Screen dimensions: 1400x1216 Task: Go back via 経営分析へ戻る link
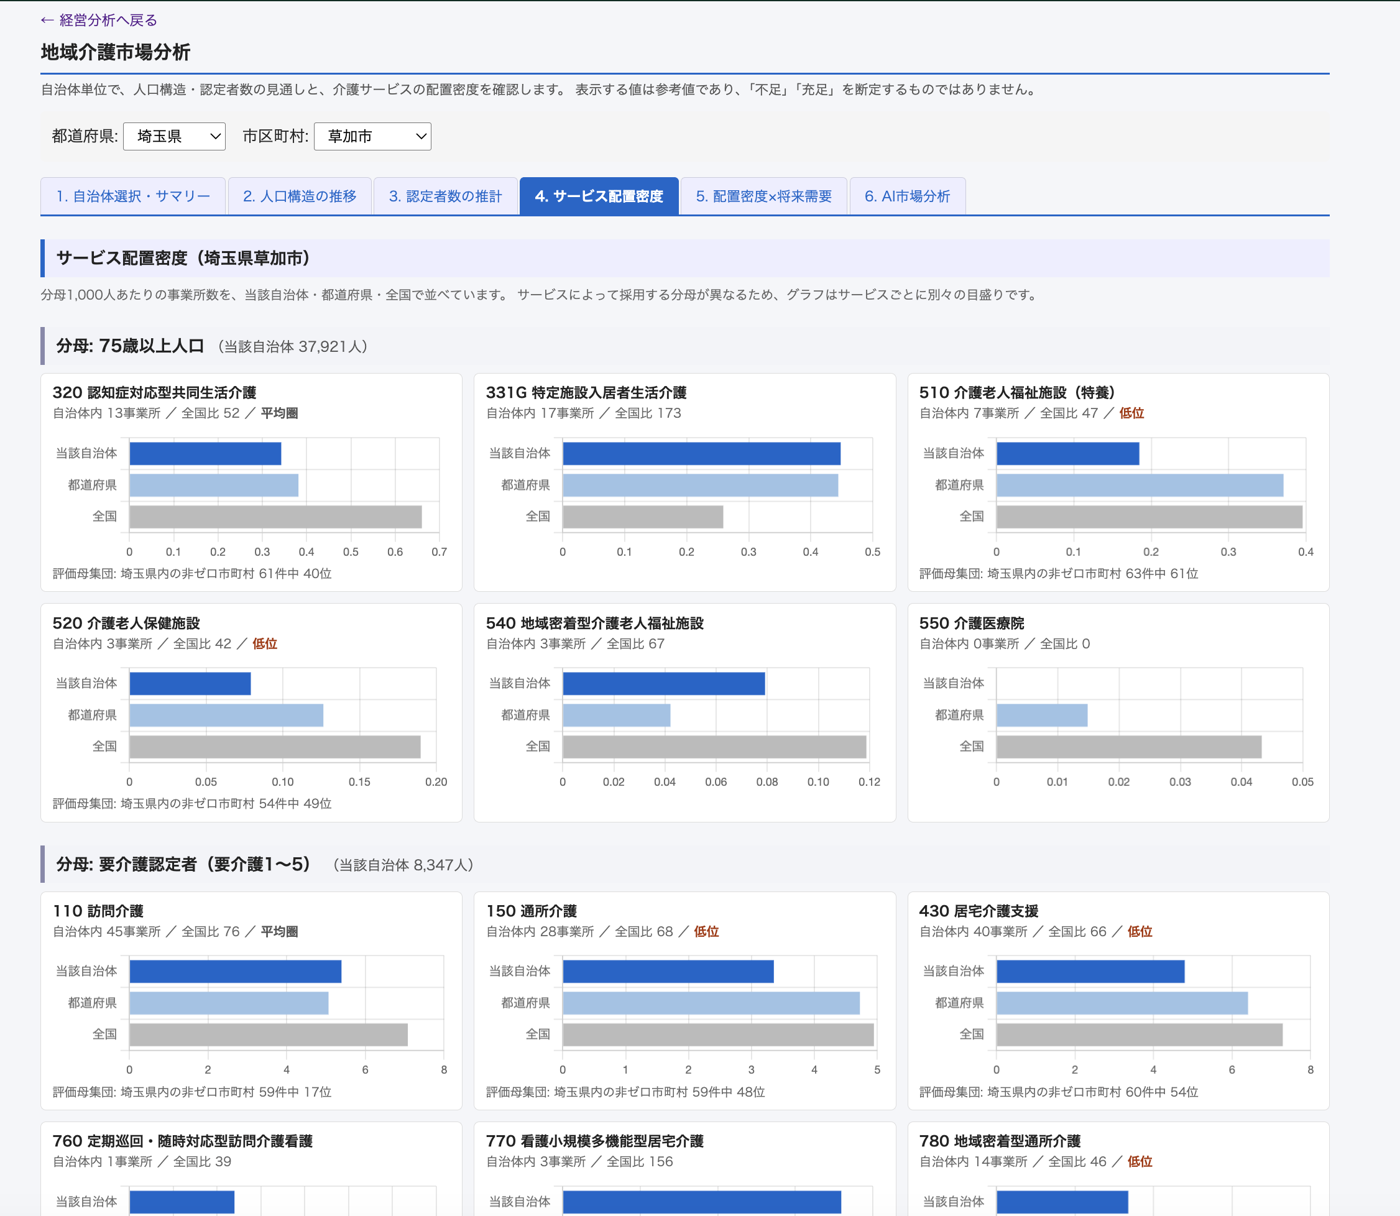(x=99, y=20)
